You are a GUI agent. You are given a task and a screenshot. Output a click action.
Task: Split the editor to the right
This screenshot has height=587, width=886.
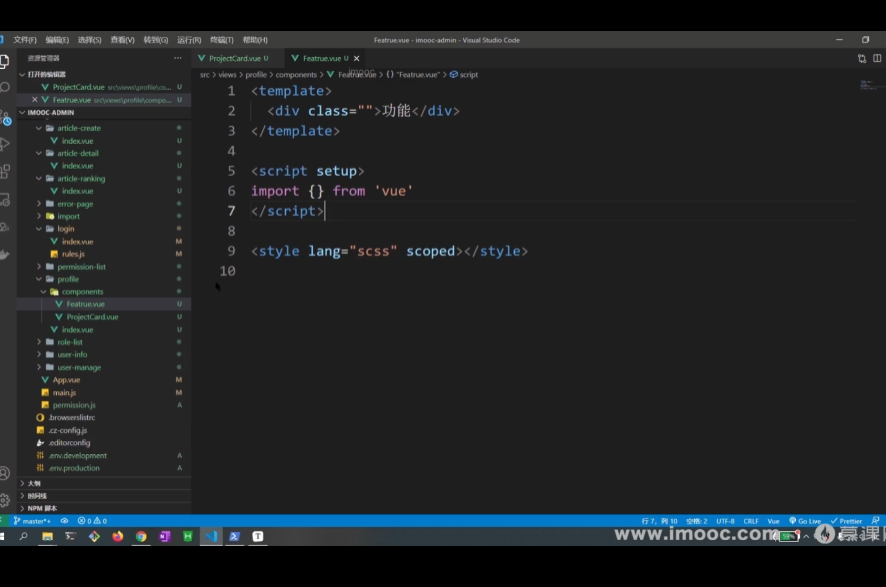[x=877, y=58]
